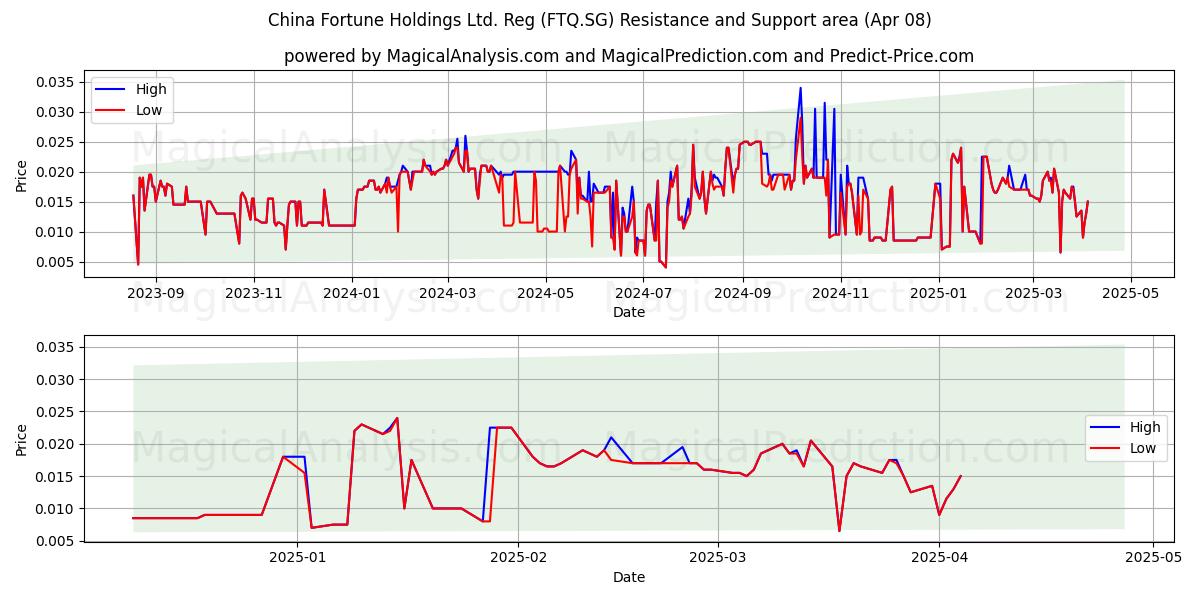
Task: Click the '2024-07' x-axis label in top chart
Action: [643, 295]
